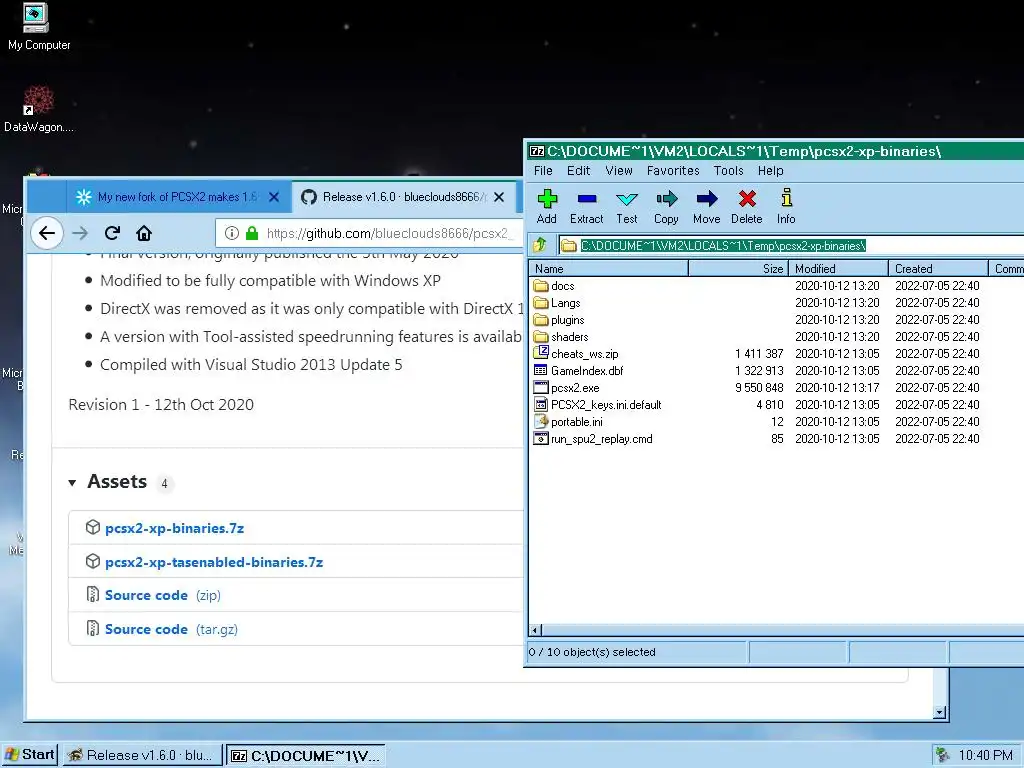This screenshot has width=1024, height=768.
Task: Select the plugins folder
Action: (559, 319)
